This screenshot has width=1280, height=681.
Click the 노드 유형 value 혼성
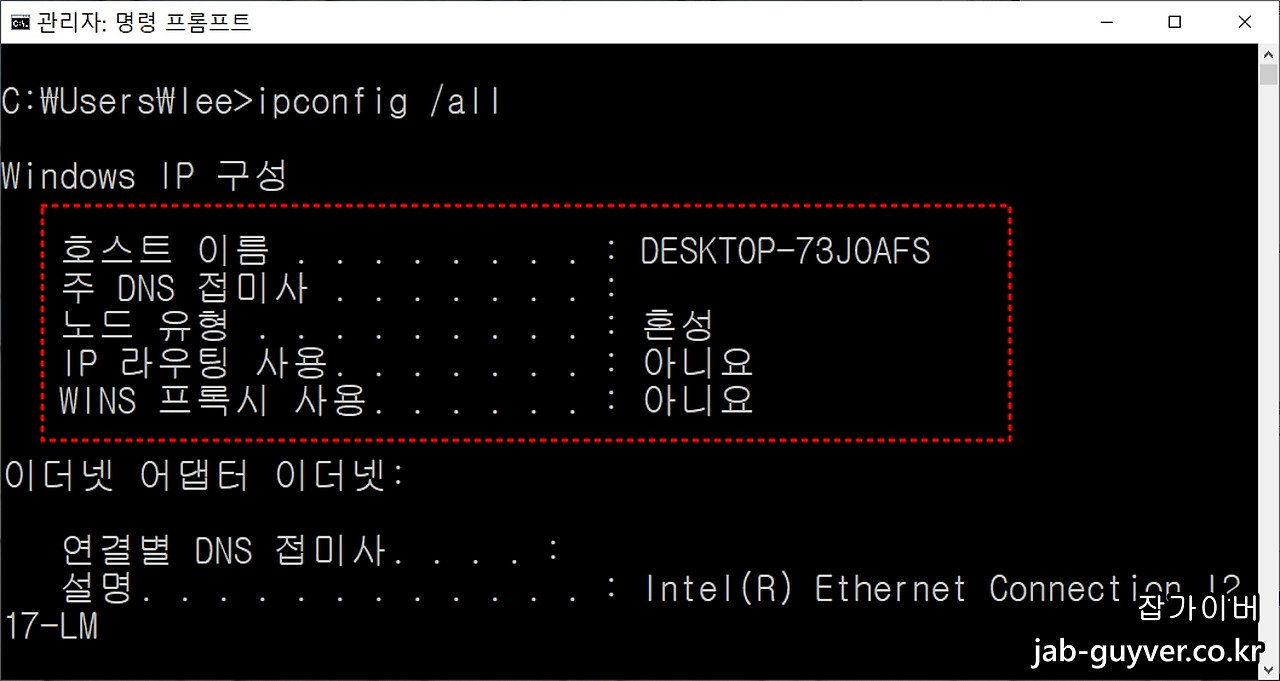point(678,326)
